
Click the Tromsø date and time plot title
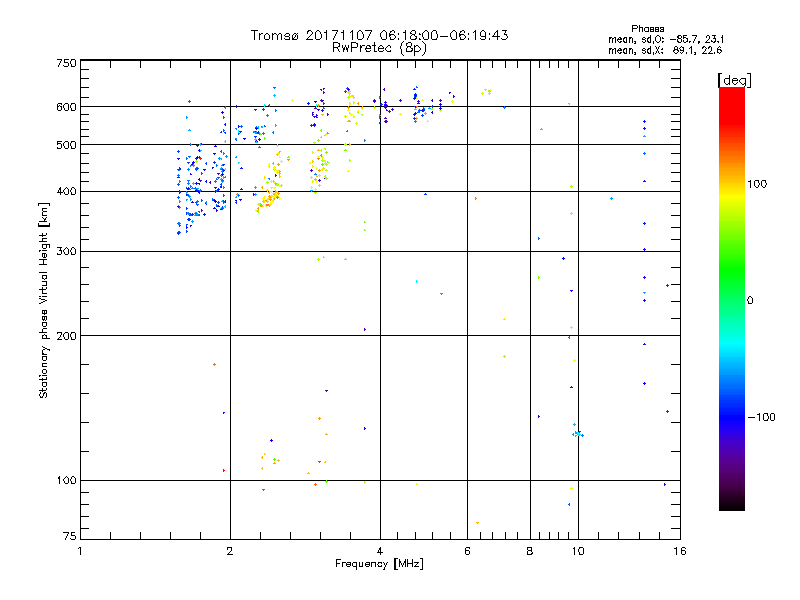(379, 35)
